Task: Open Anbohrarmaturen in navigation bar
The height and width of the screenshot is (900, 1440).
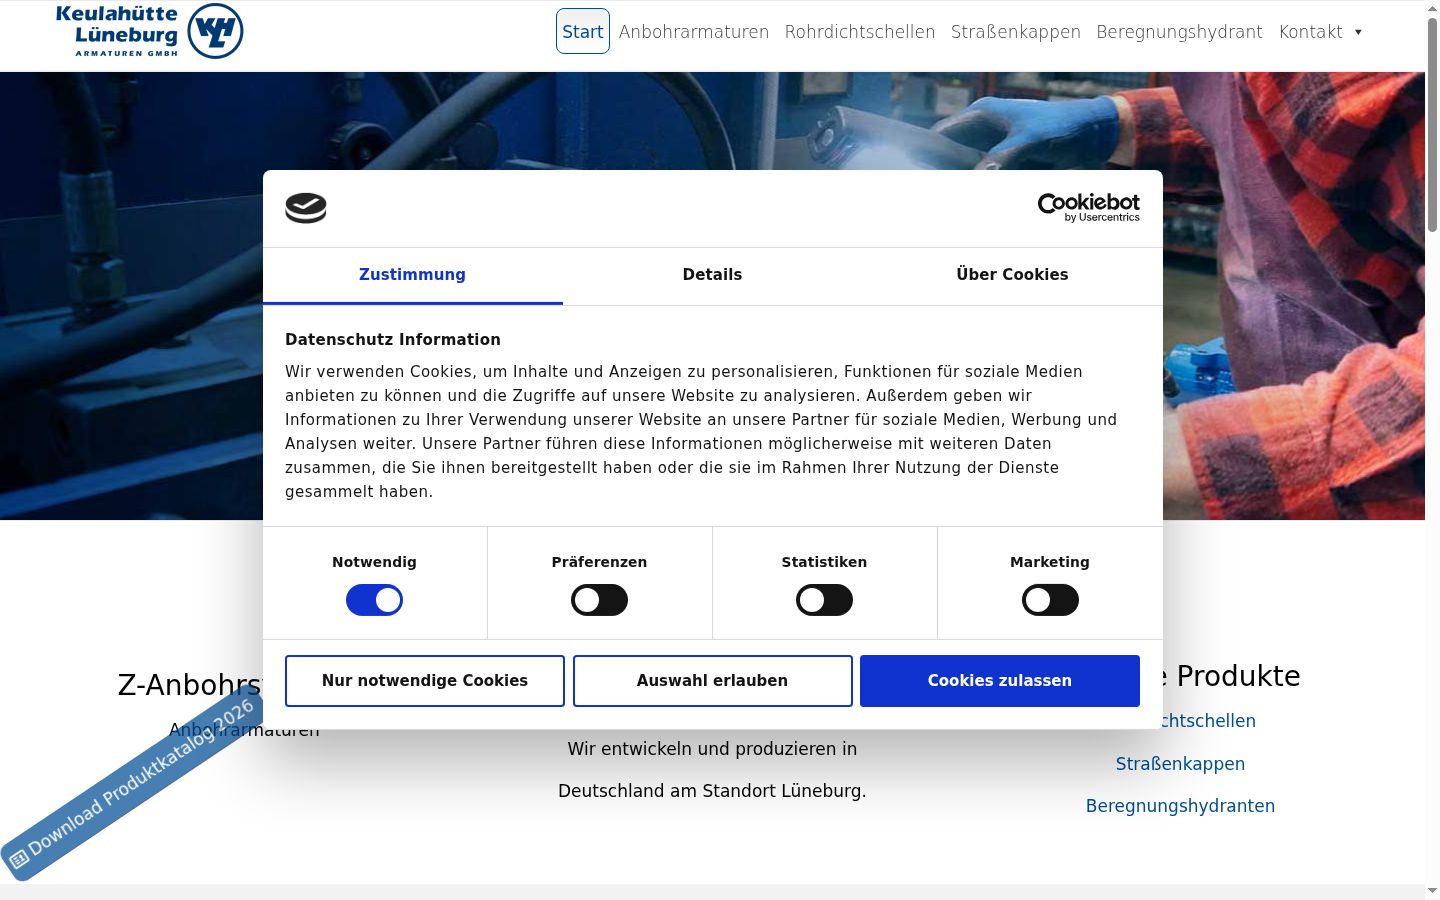Action: (694, 32)
